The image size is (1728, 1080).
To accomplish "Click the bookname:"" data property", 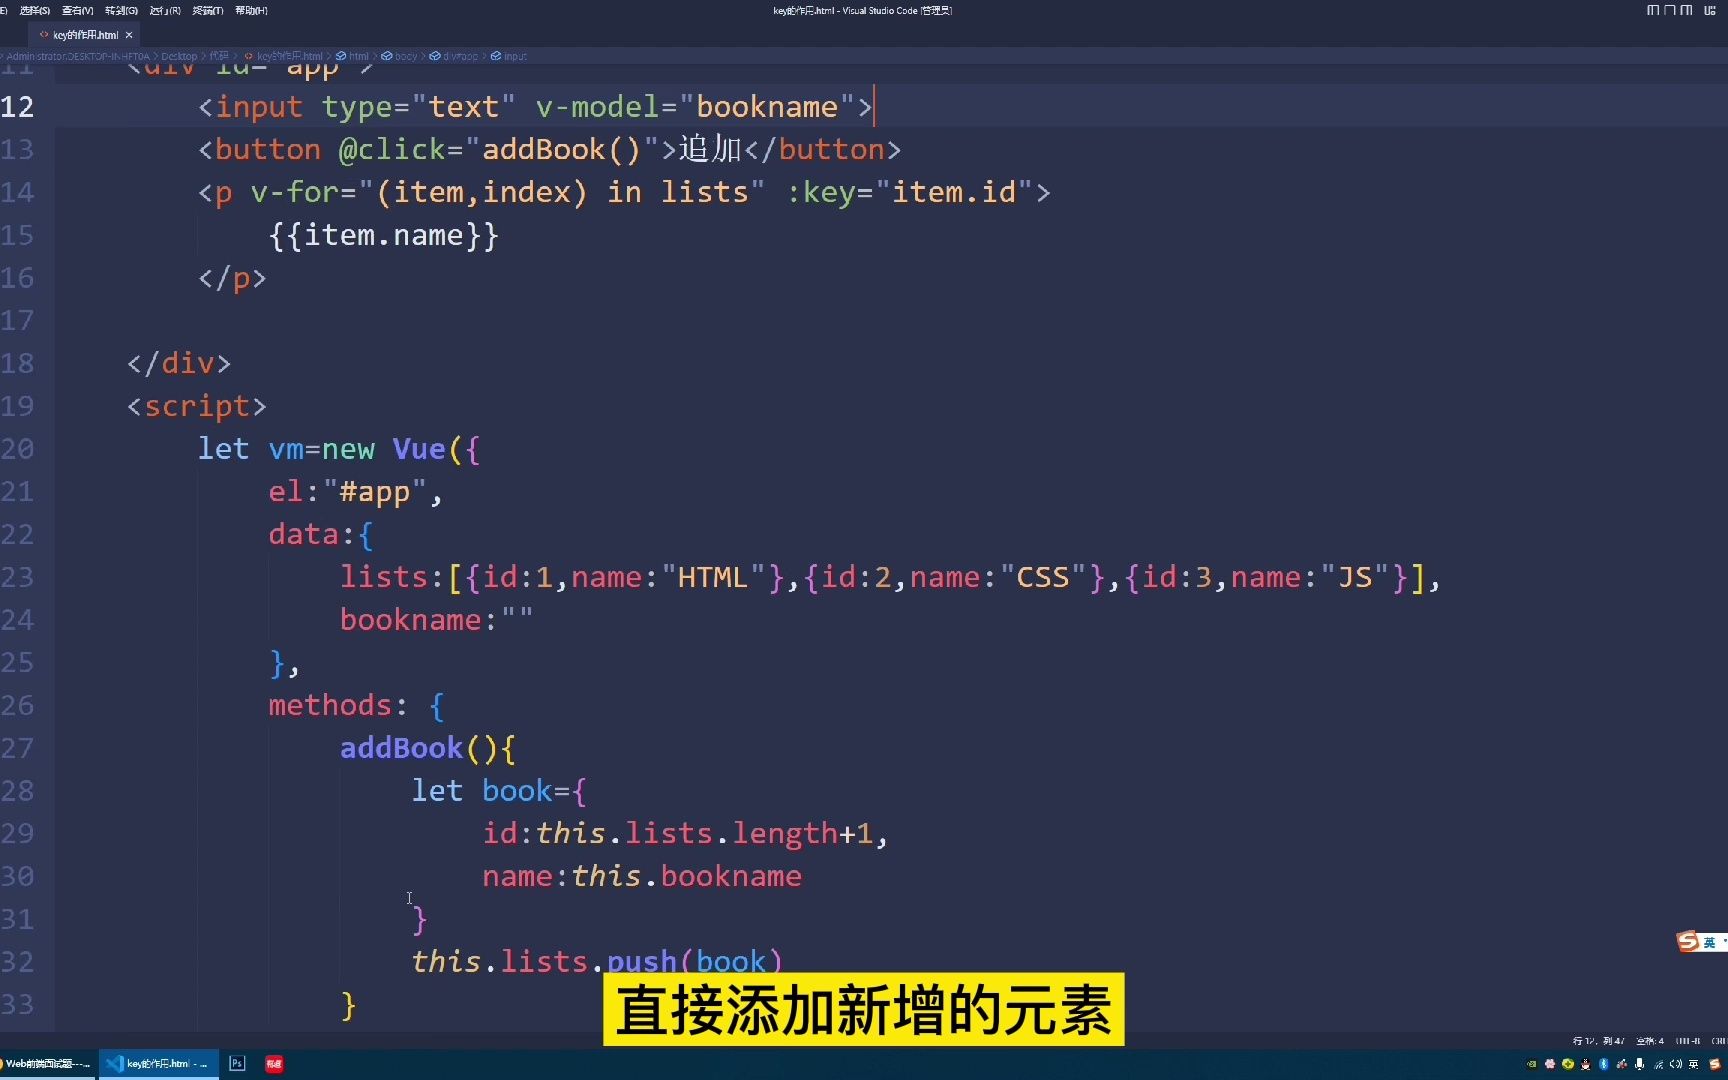I will tap(436, 620).
